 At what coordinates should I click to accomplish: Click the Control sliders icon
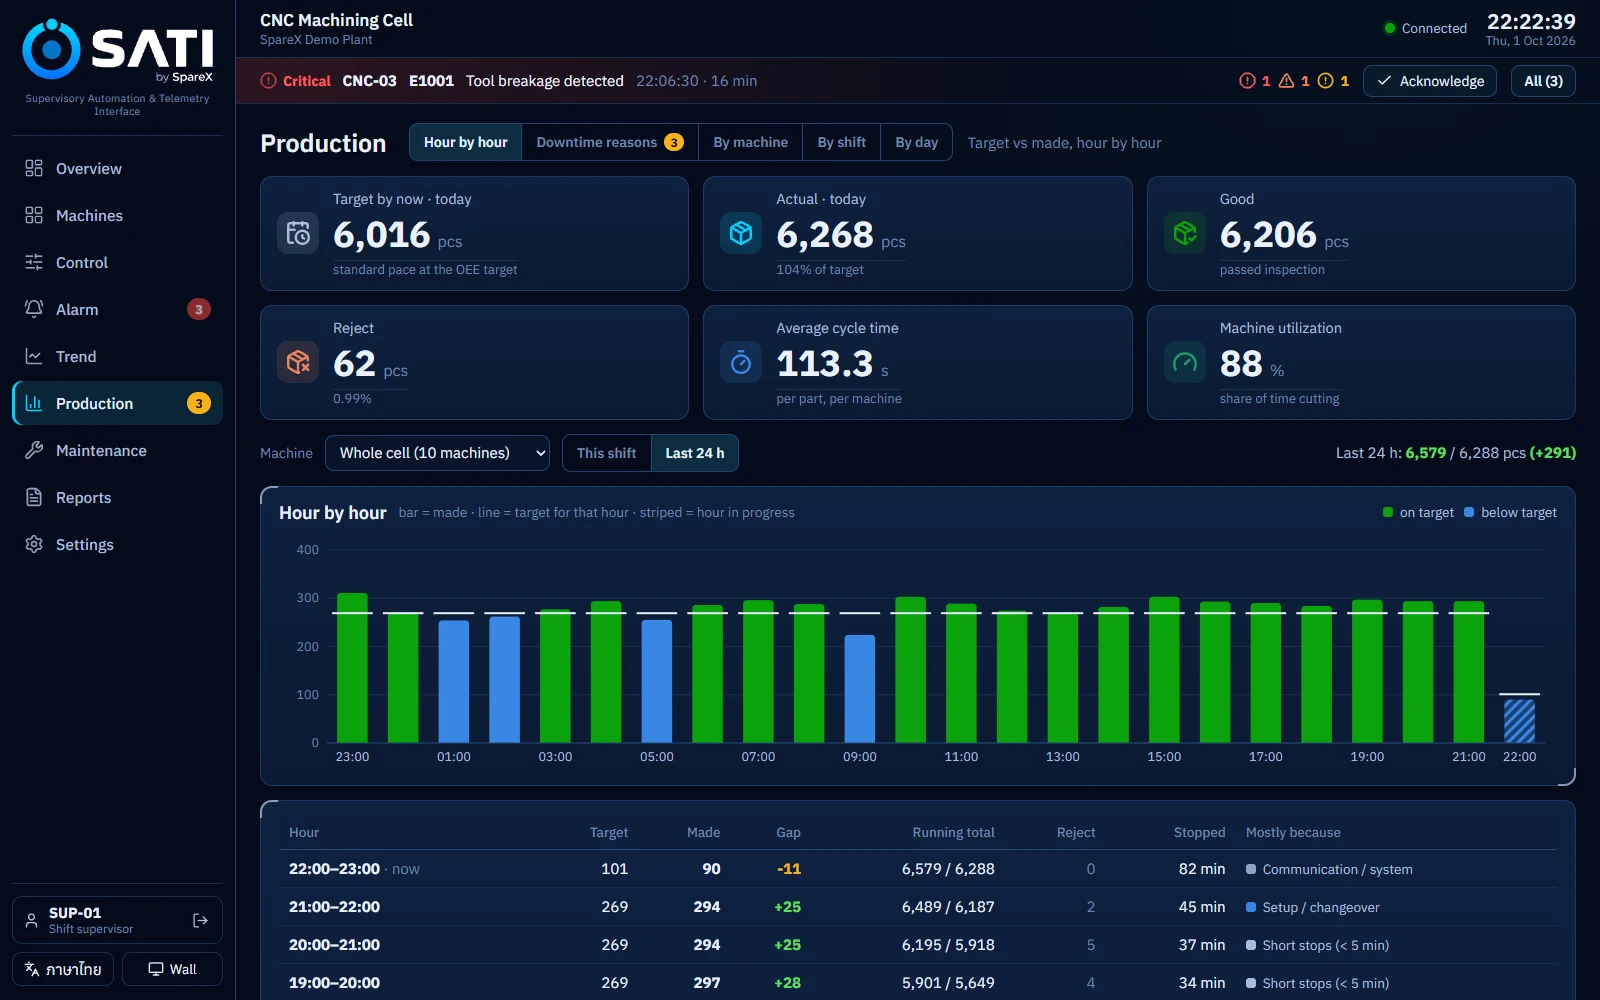pos(34,262)
